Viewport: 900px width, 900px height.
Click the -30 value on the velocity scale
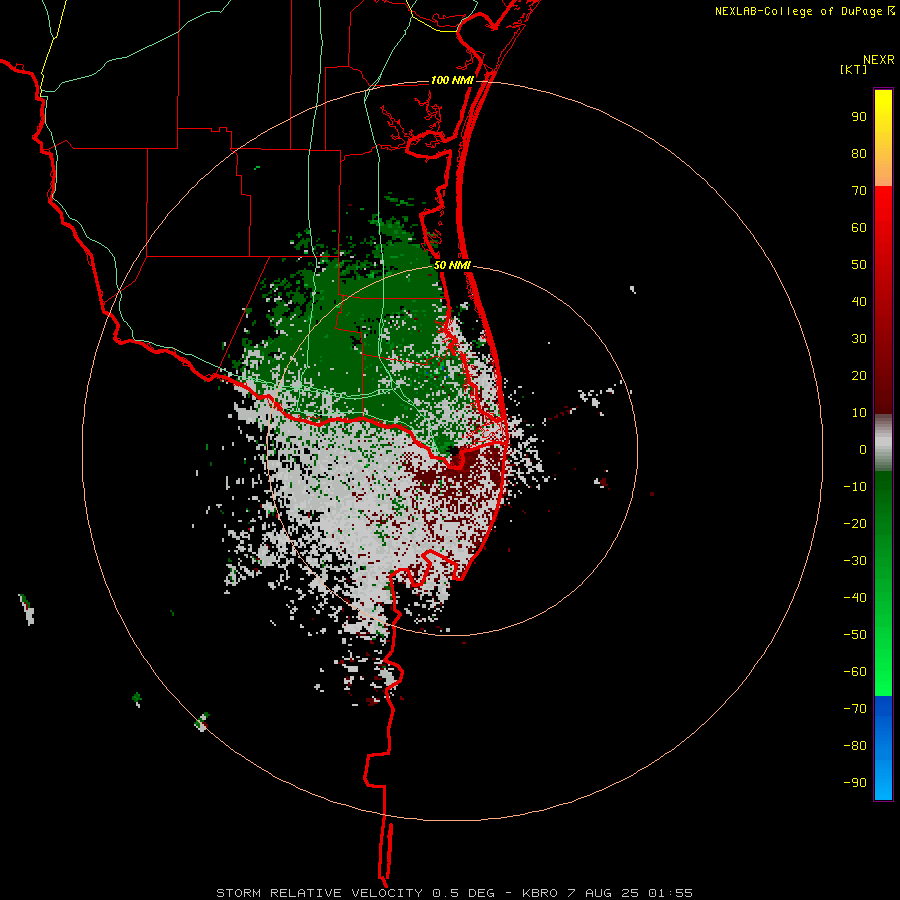click(x=855, y=561)
